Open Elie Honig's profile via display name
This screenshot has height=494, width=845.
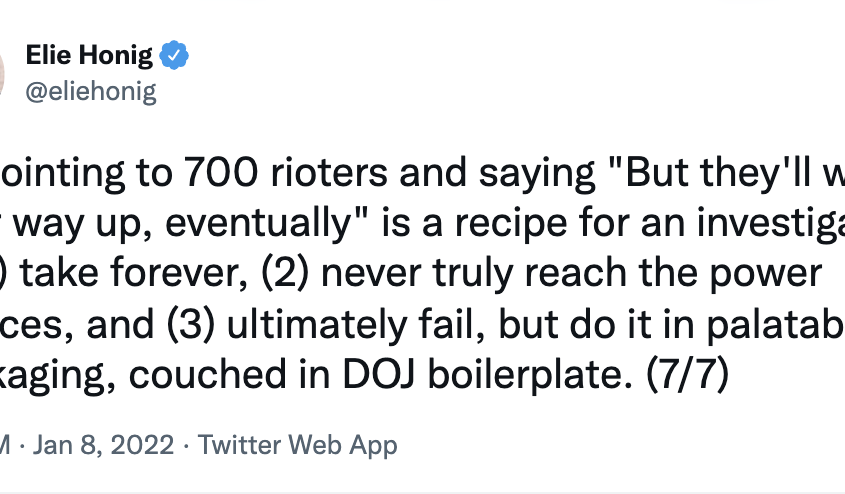(89, 55)
